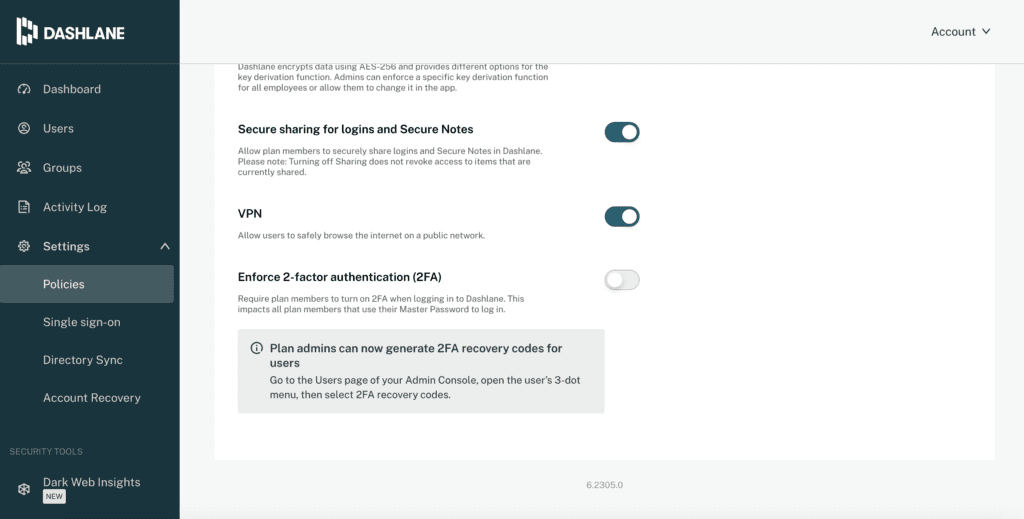Enable Enforce 2-factor authentication toggle
The height and width of the screenshot is (519, 1024).
point(621,280)
